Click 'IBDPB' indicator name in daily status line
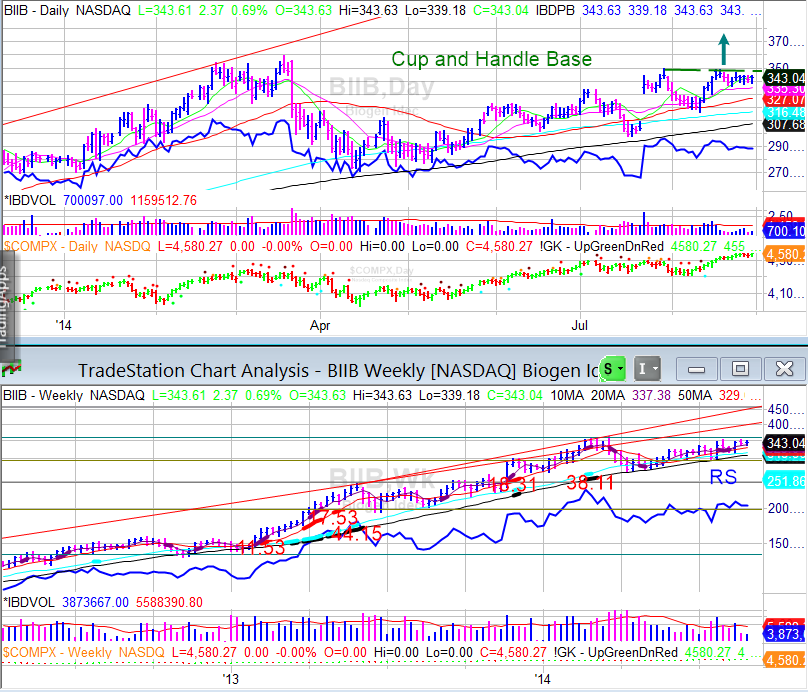This screenshot has width=808, height=692. coord(555,10)
